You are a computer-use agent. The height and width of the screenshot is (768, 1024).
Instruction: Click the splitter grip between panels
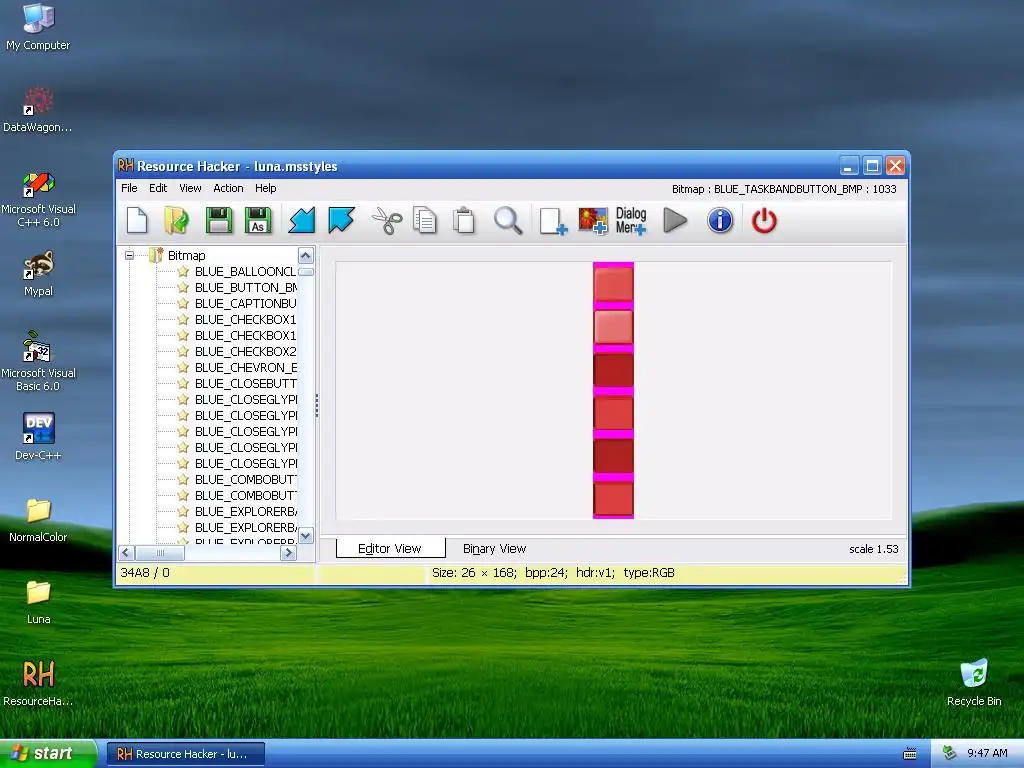pos(317,405)
